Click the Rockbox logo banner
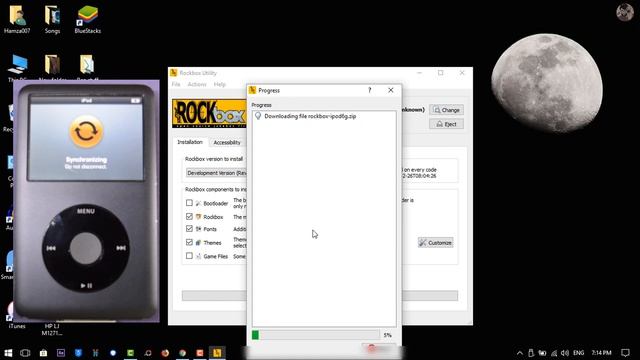This screenshot has width=640, height=360. coord(209,113)
